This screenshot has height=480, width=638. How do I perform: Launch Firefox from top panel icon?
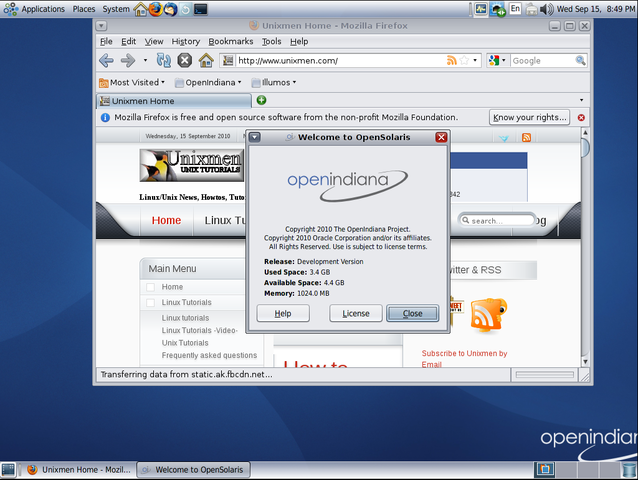[x=155, y=9]
